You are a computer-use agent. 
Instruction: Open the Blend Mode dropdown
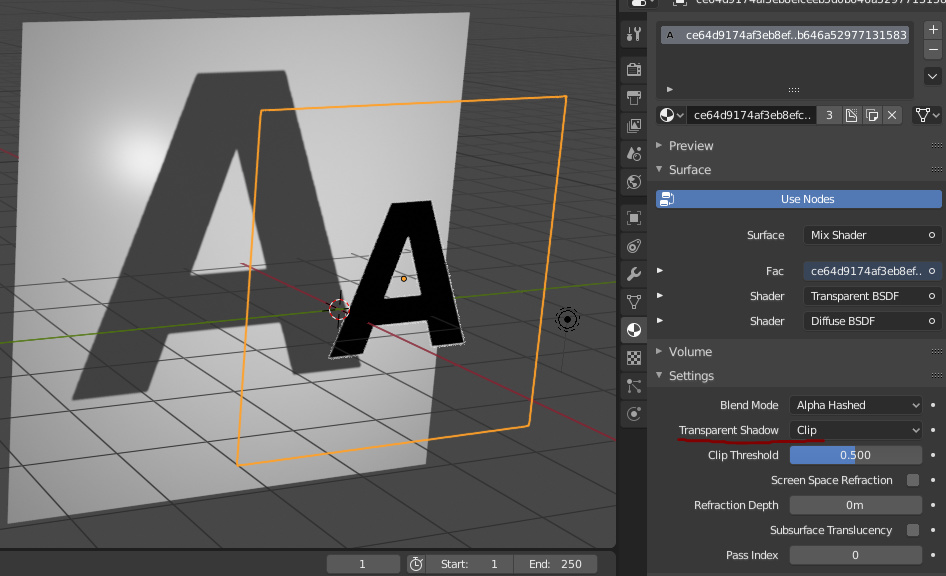(x=856, y=405)
